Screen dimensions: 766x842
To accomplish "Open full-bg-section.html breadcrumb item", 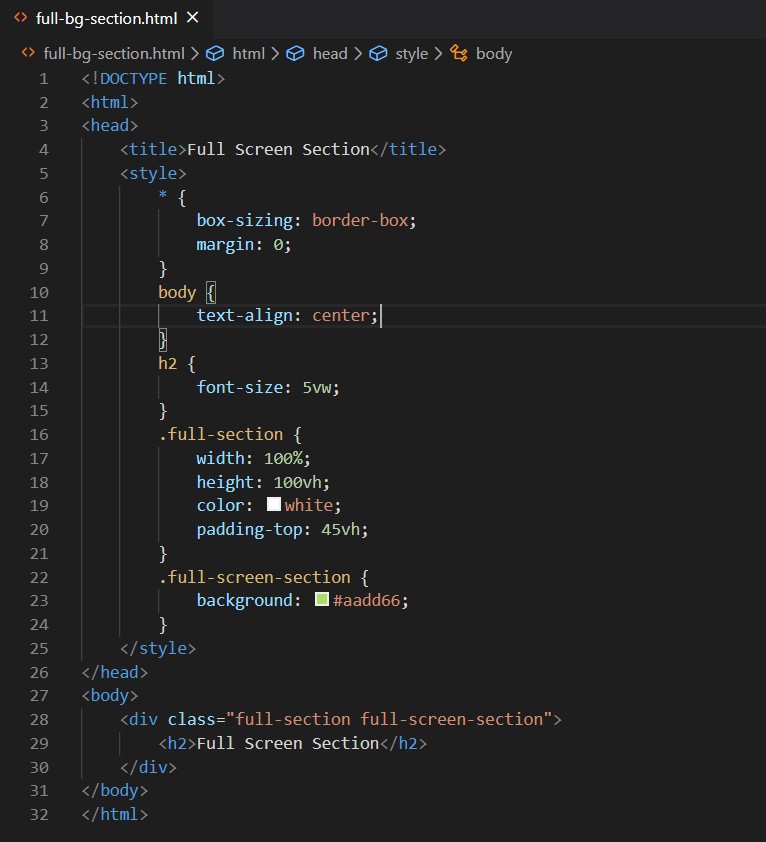I will (x=114, y=54).
